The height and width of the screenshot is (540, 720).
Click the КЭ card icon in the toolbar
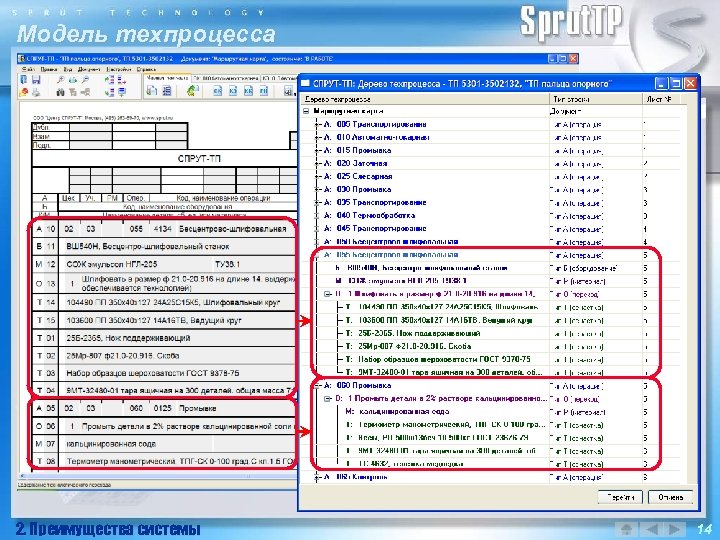(233, 91)
